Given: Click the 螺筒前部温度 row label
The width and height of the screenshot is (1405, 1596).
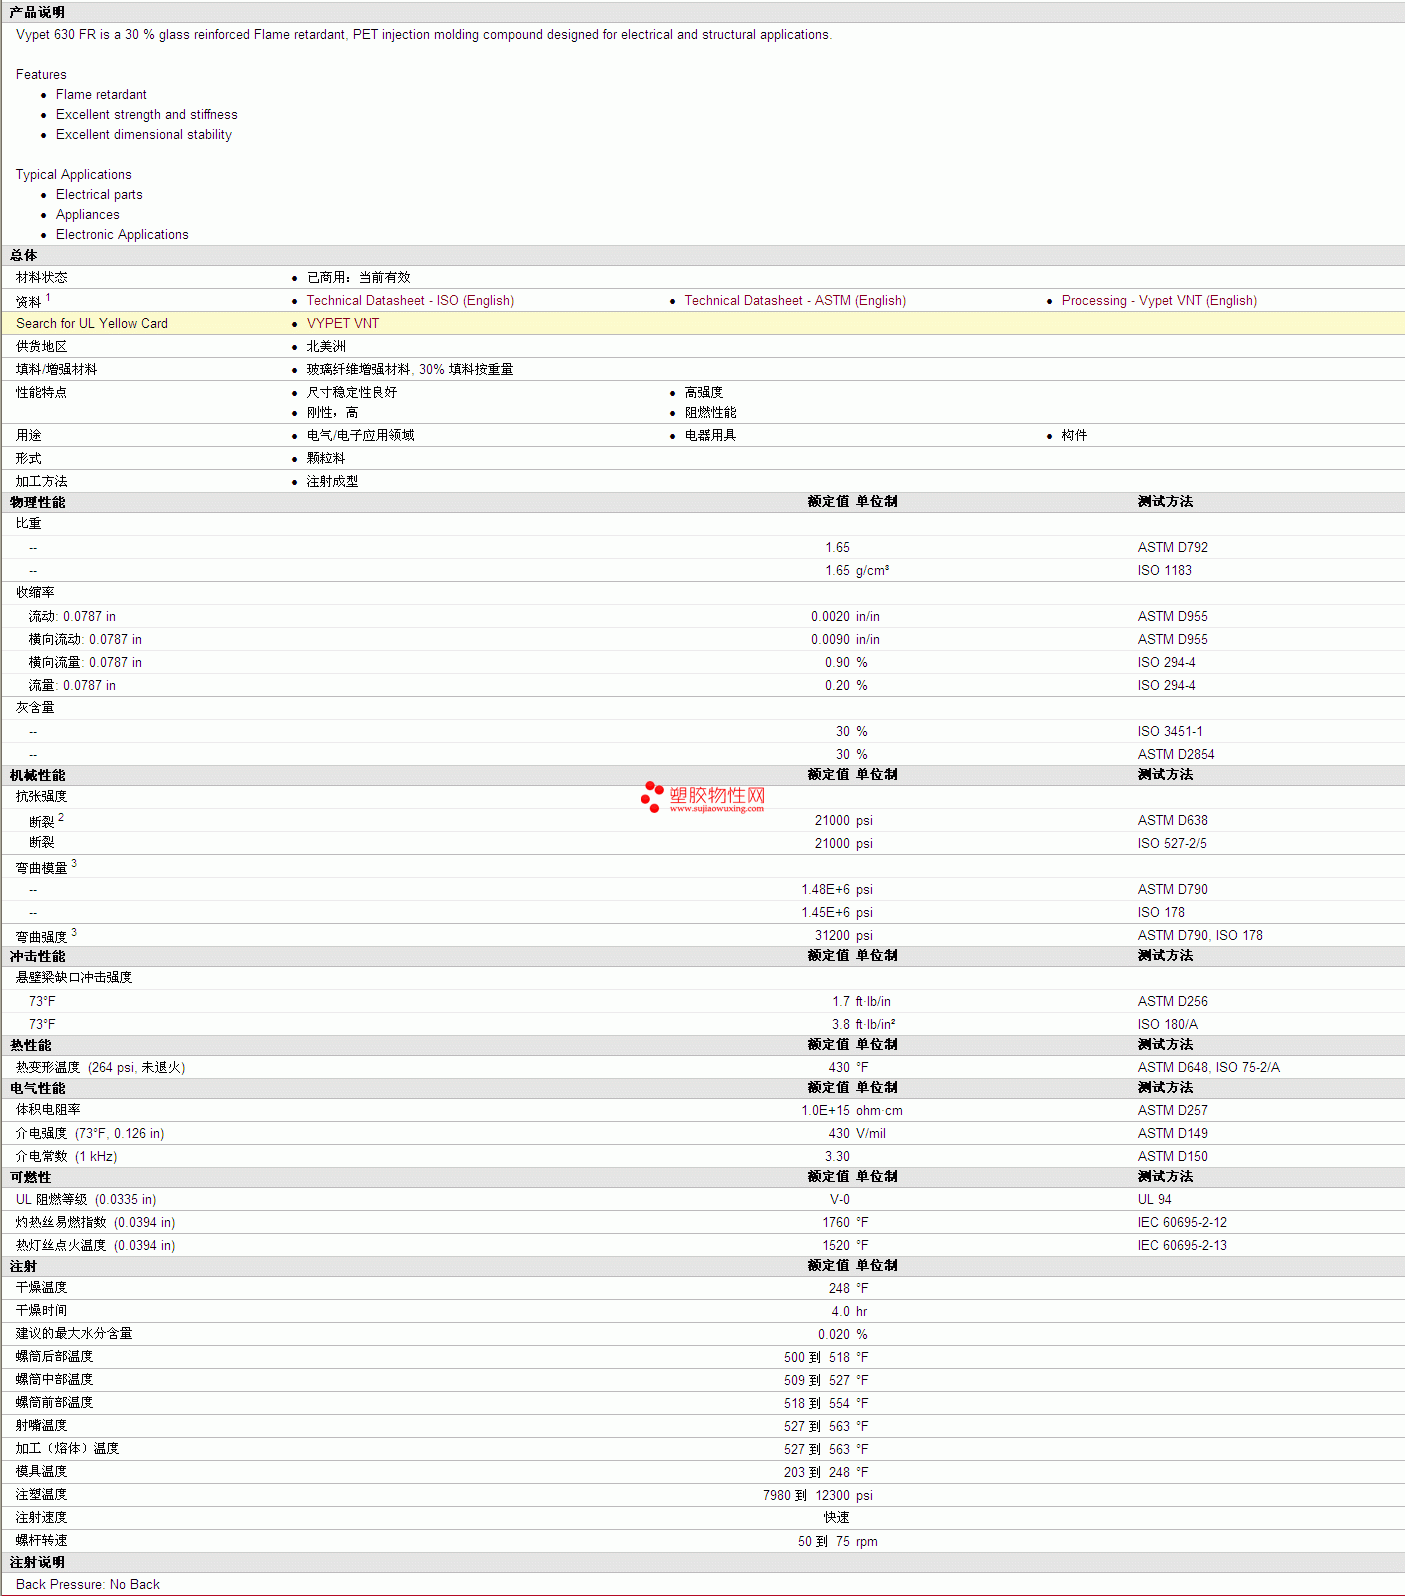Looking at the screenshot, I should tap(54, 1403).
